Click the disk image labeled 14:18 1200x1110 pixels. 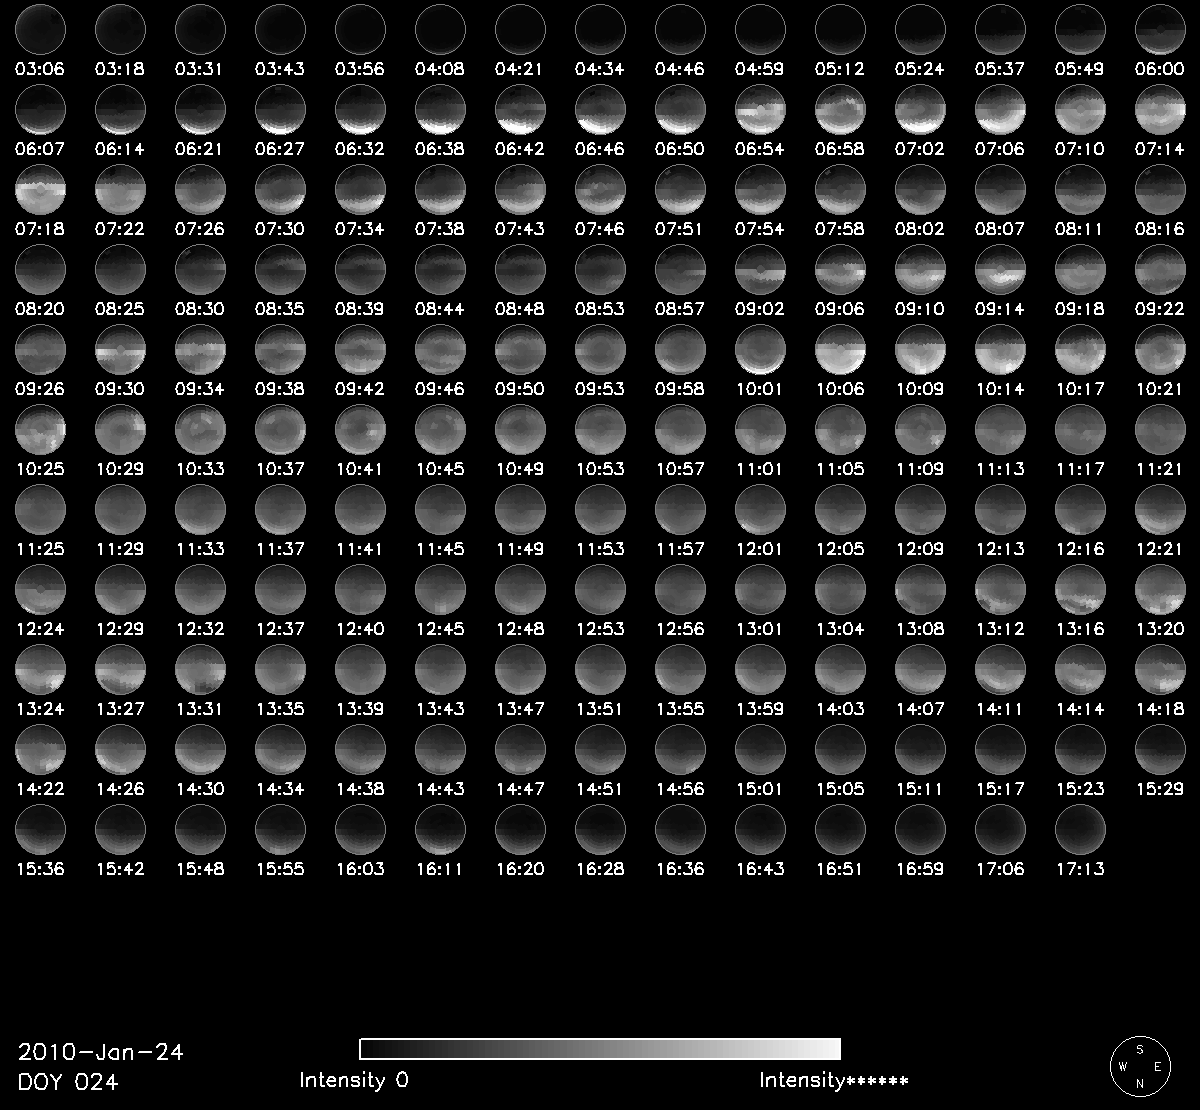pos(1161,669)
